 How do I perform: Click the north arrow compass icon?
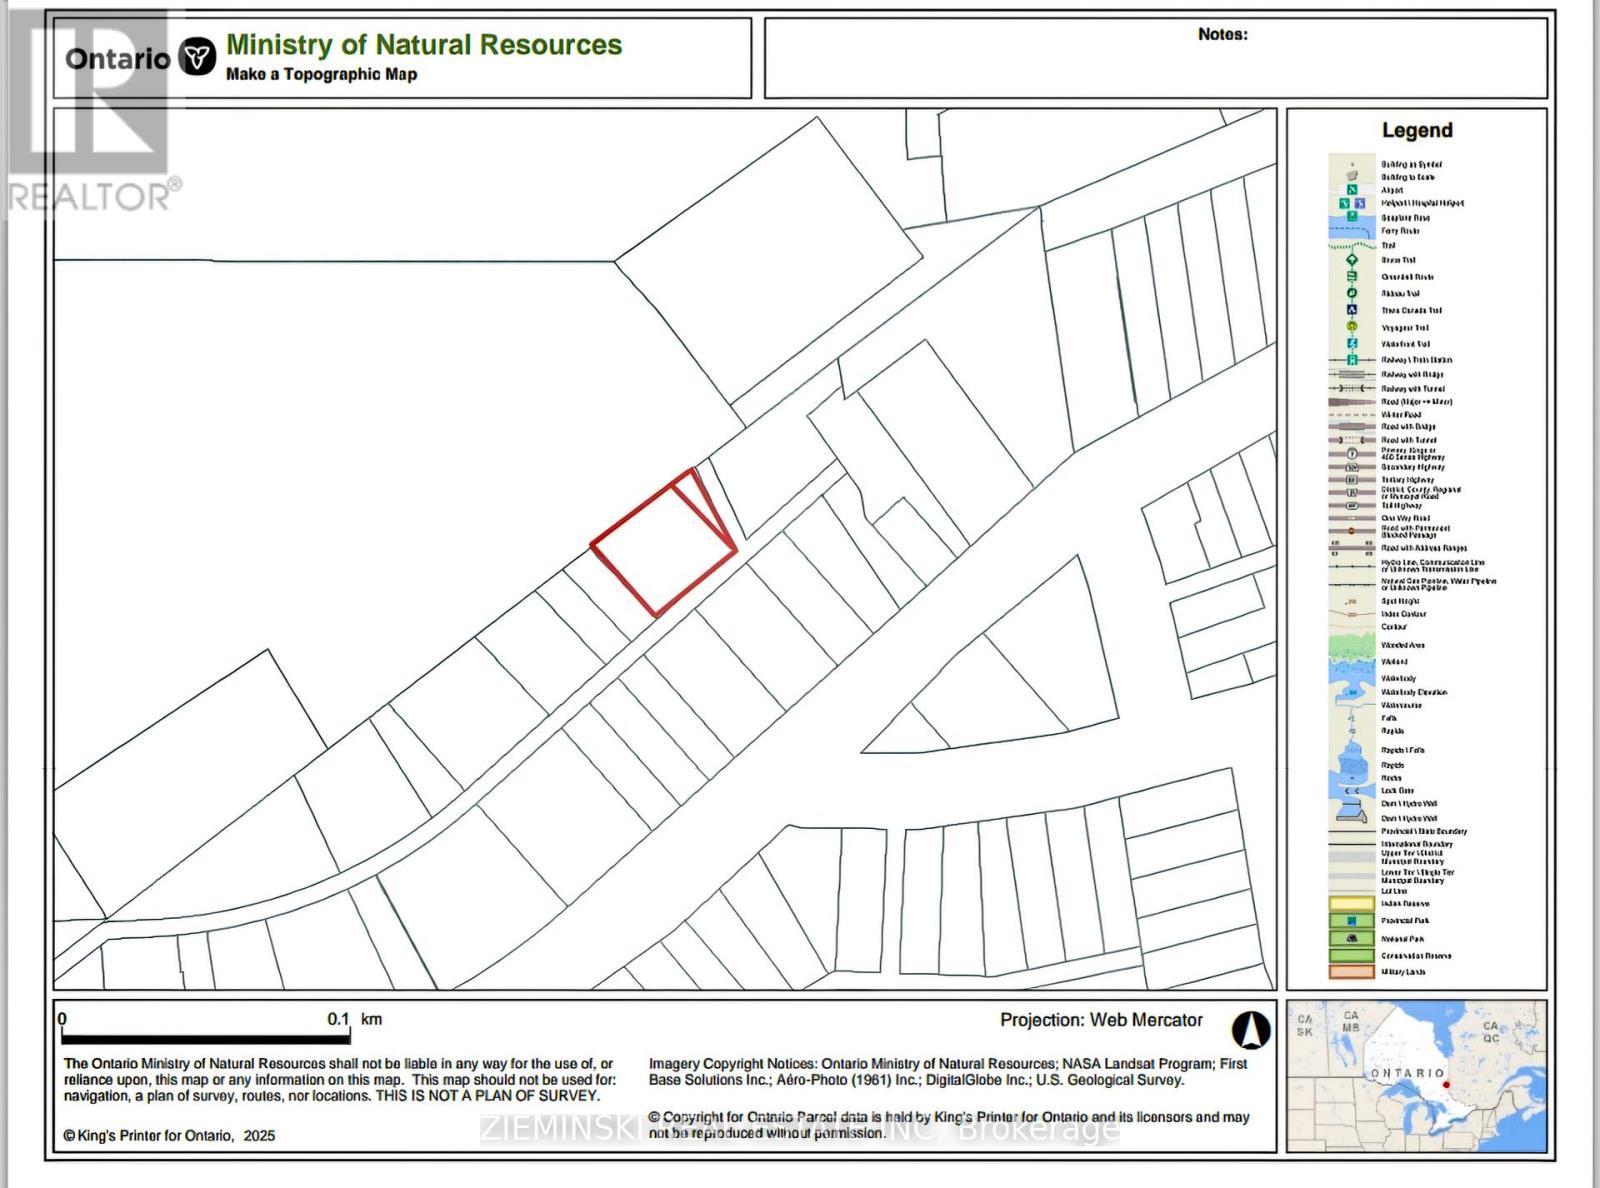point(1250,1029)
